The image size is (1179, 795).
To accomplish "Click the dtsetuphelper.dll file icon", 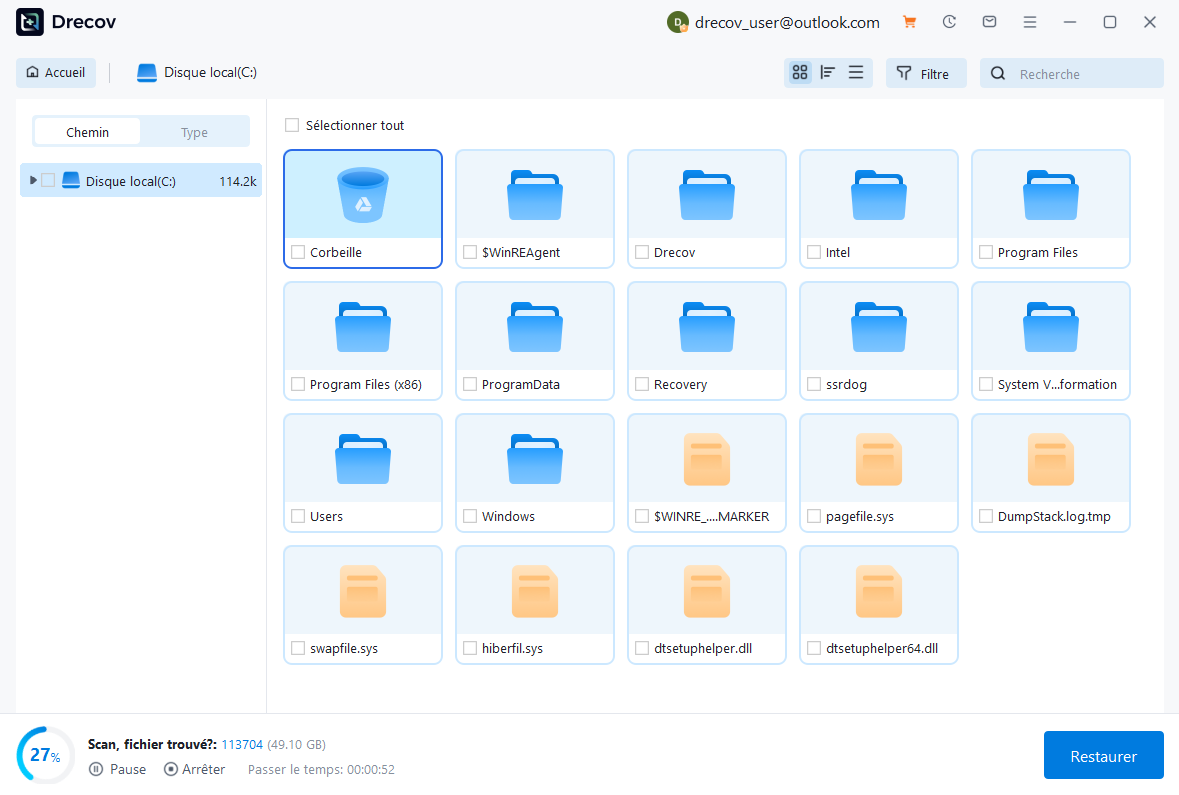I will [707, 591].
